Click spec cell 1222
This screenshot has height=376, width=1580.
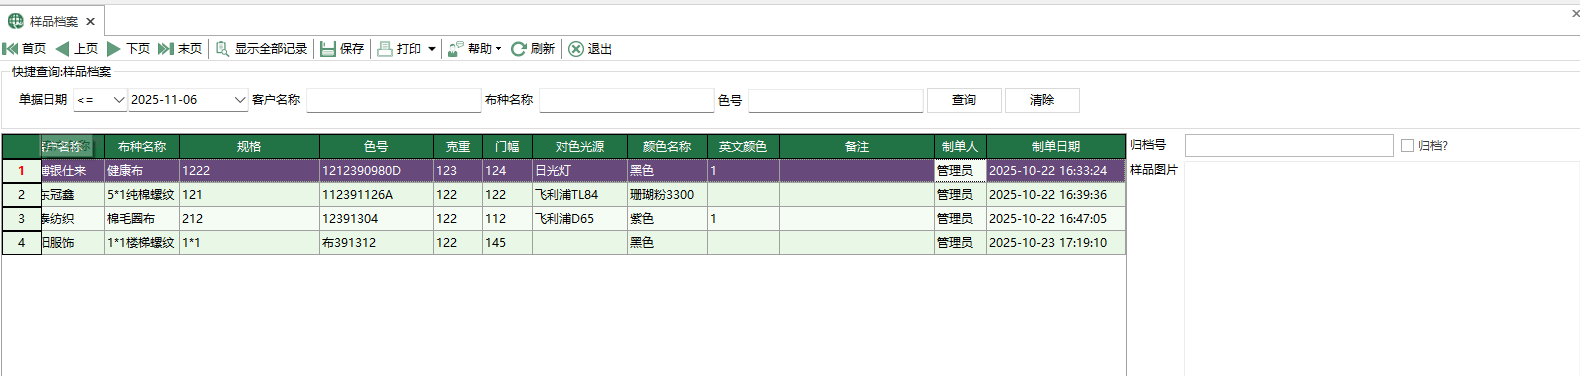click(x=249, y=171)
